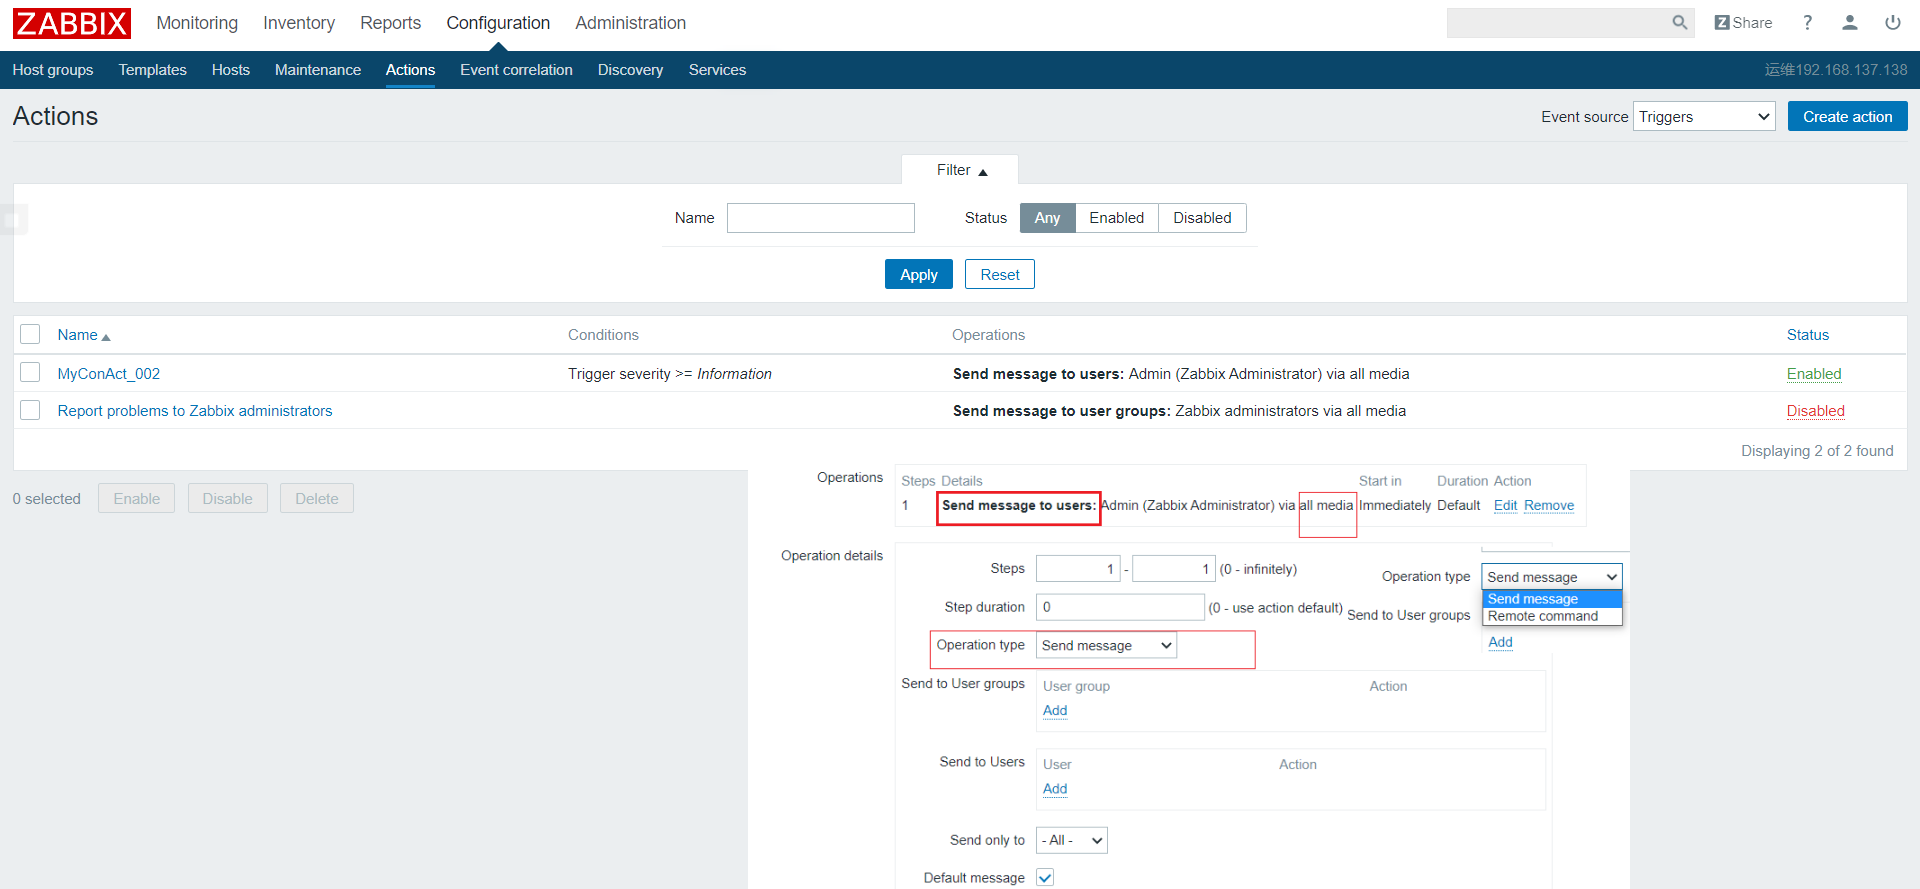This screenshot has width=1920, height=889.
Task: Click the Zabbix logo
Action: (72, 23)
